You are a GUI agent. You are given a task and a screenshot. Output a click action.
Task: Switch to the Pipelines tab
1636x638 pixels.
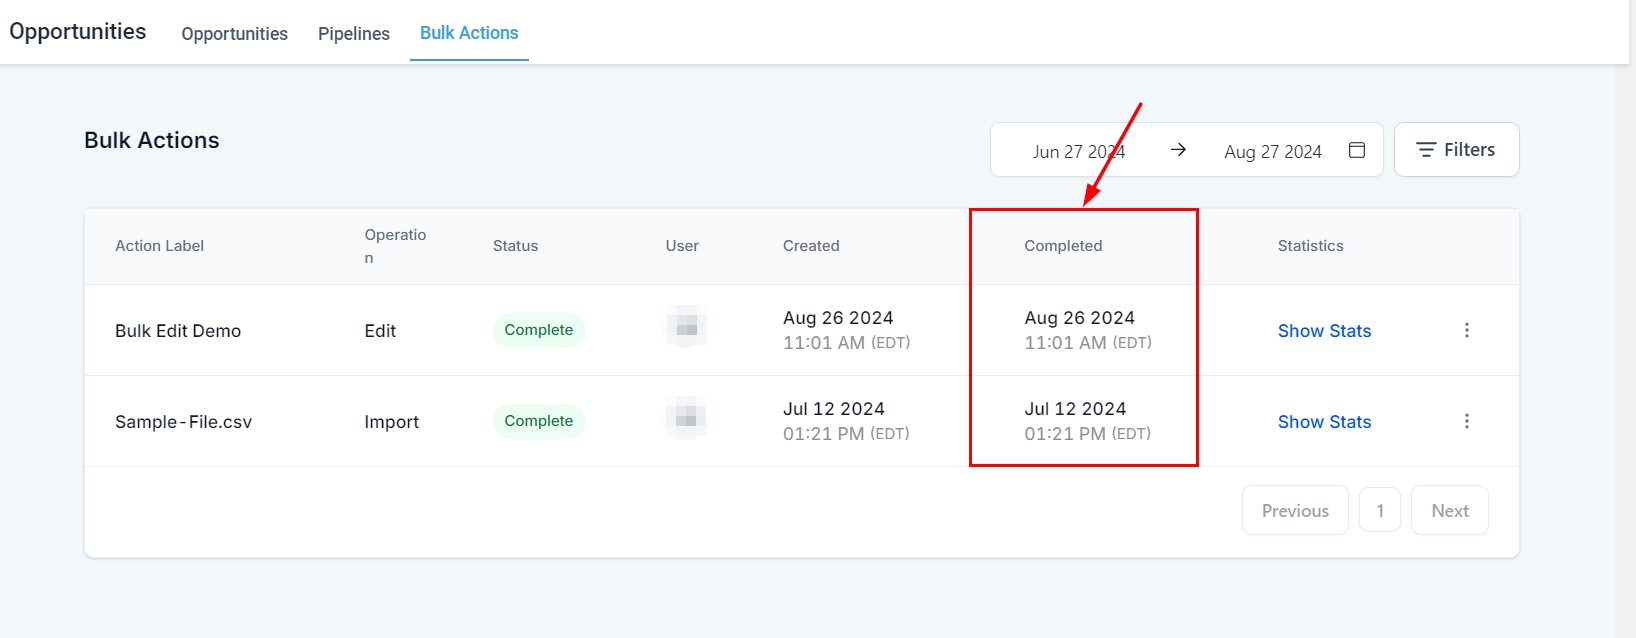(354, 34)
